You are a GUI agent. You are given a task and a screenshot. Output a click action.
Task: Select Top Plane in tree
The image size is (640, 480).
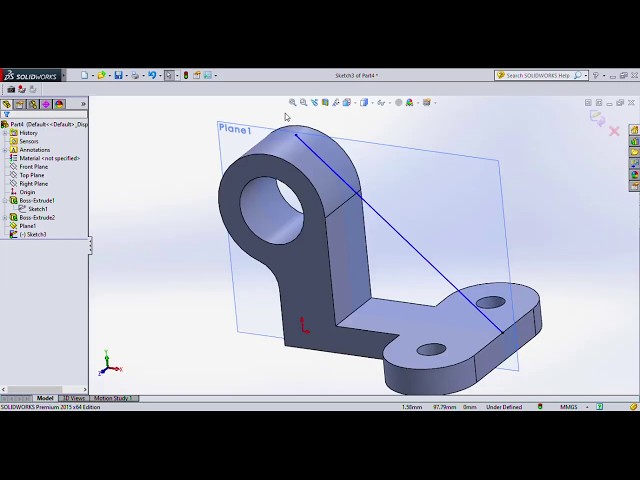[x=27, y=175]
